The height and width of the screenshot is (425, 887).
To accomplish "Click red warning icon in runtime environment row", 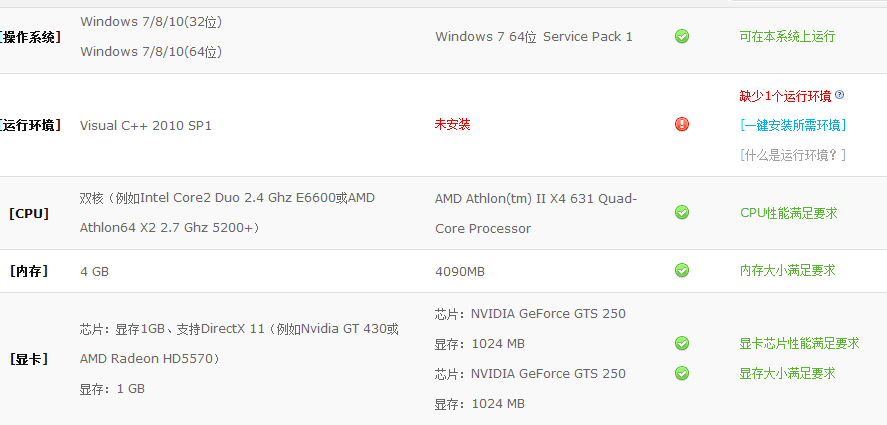I will pos(682,124).
